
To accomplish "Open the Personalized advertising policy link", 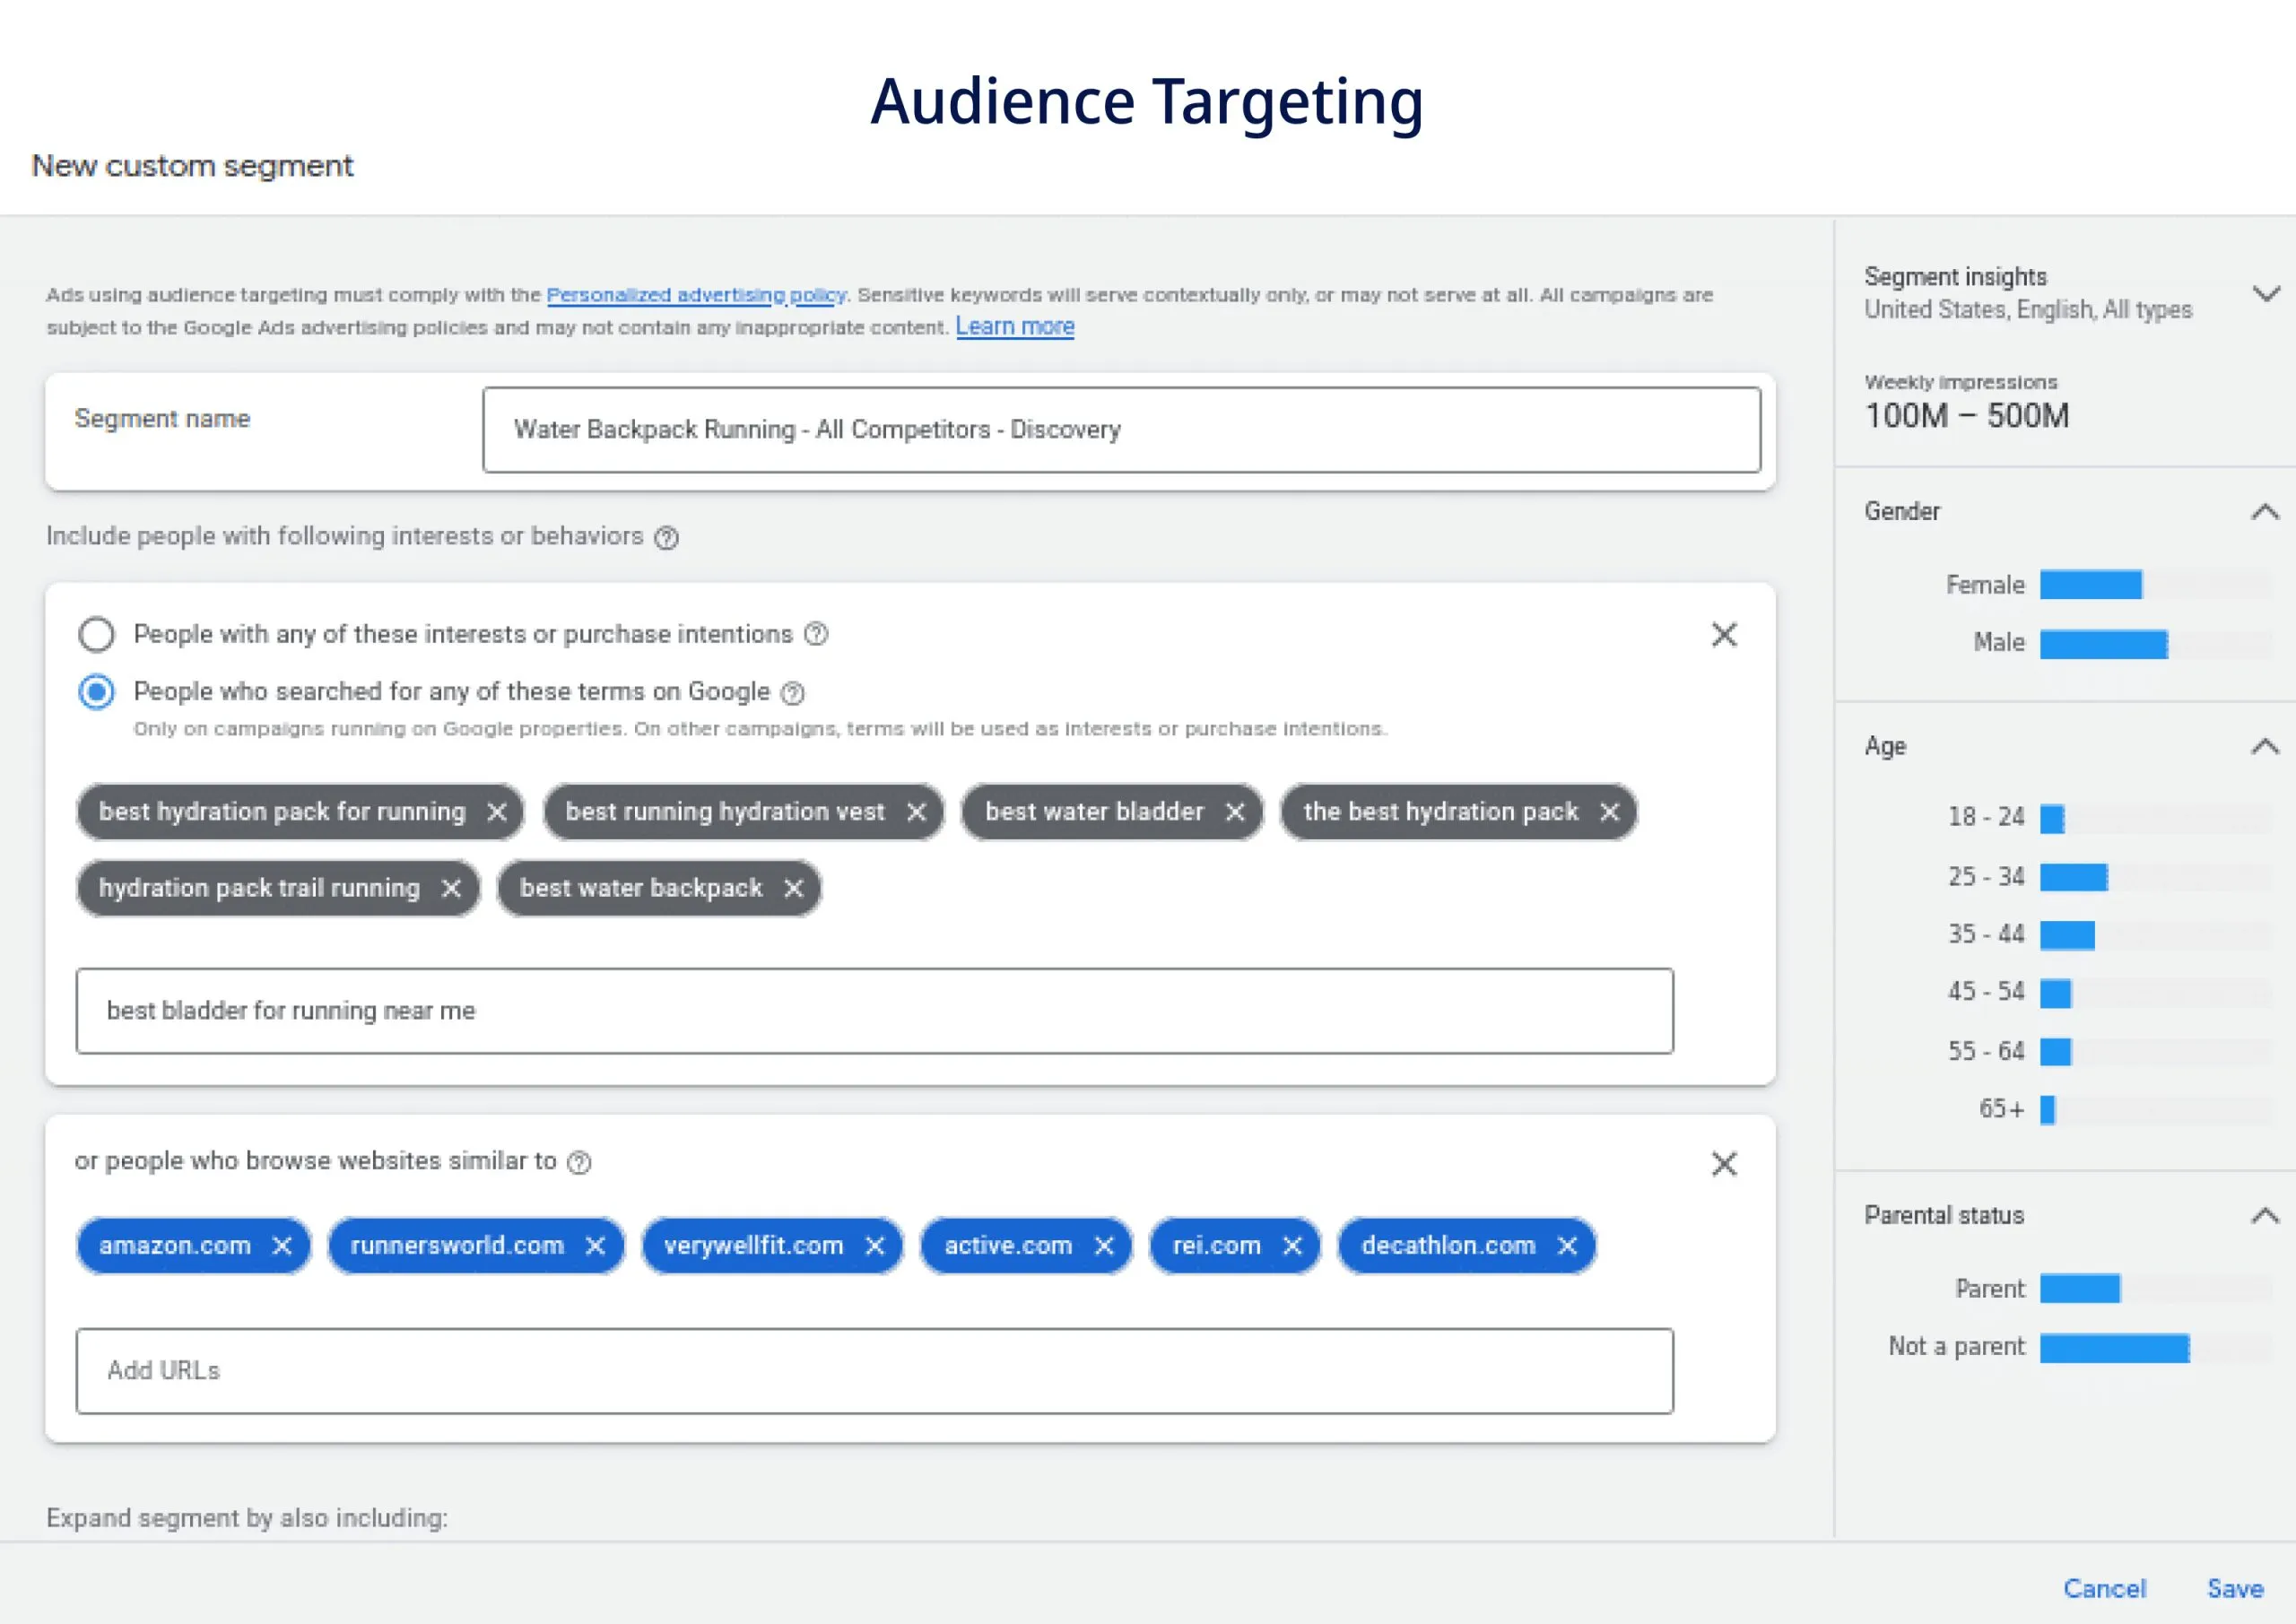I will pos(695,294).
